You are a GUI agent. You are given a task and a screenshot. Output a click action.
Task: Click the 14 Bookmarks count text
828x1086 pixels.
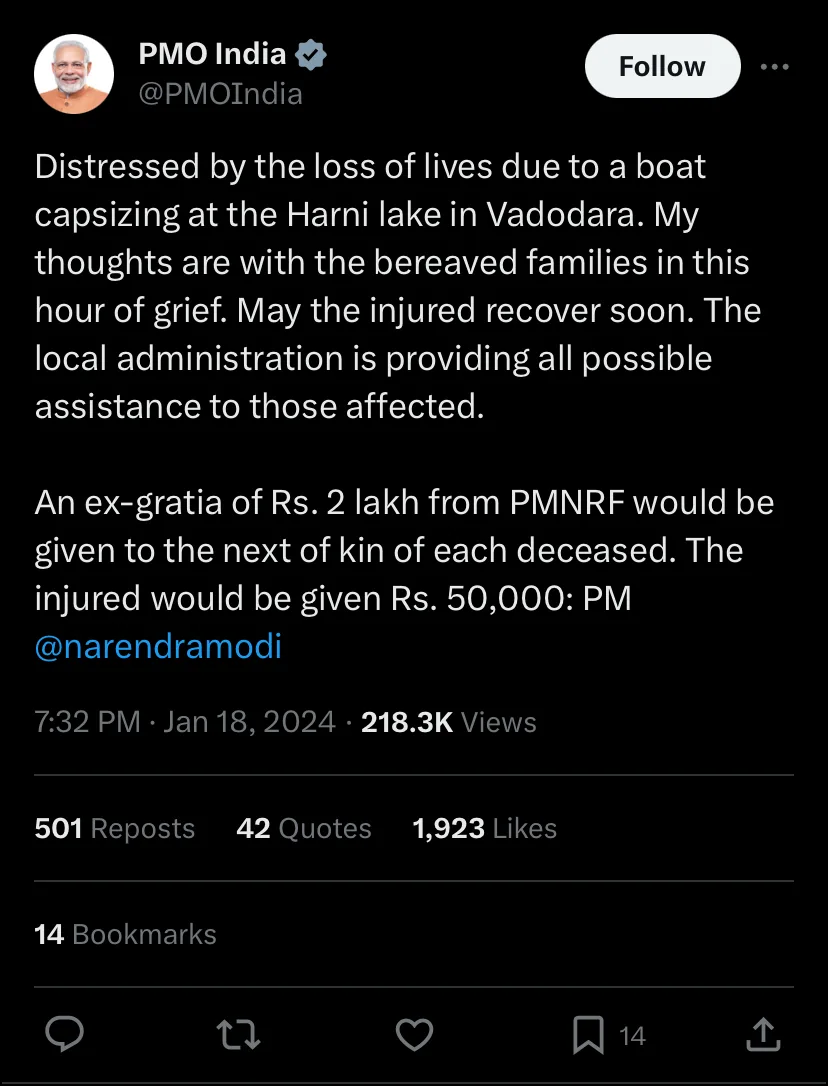point(125,934)
